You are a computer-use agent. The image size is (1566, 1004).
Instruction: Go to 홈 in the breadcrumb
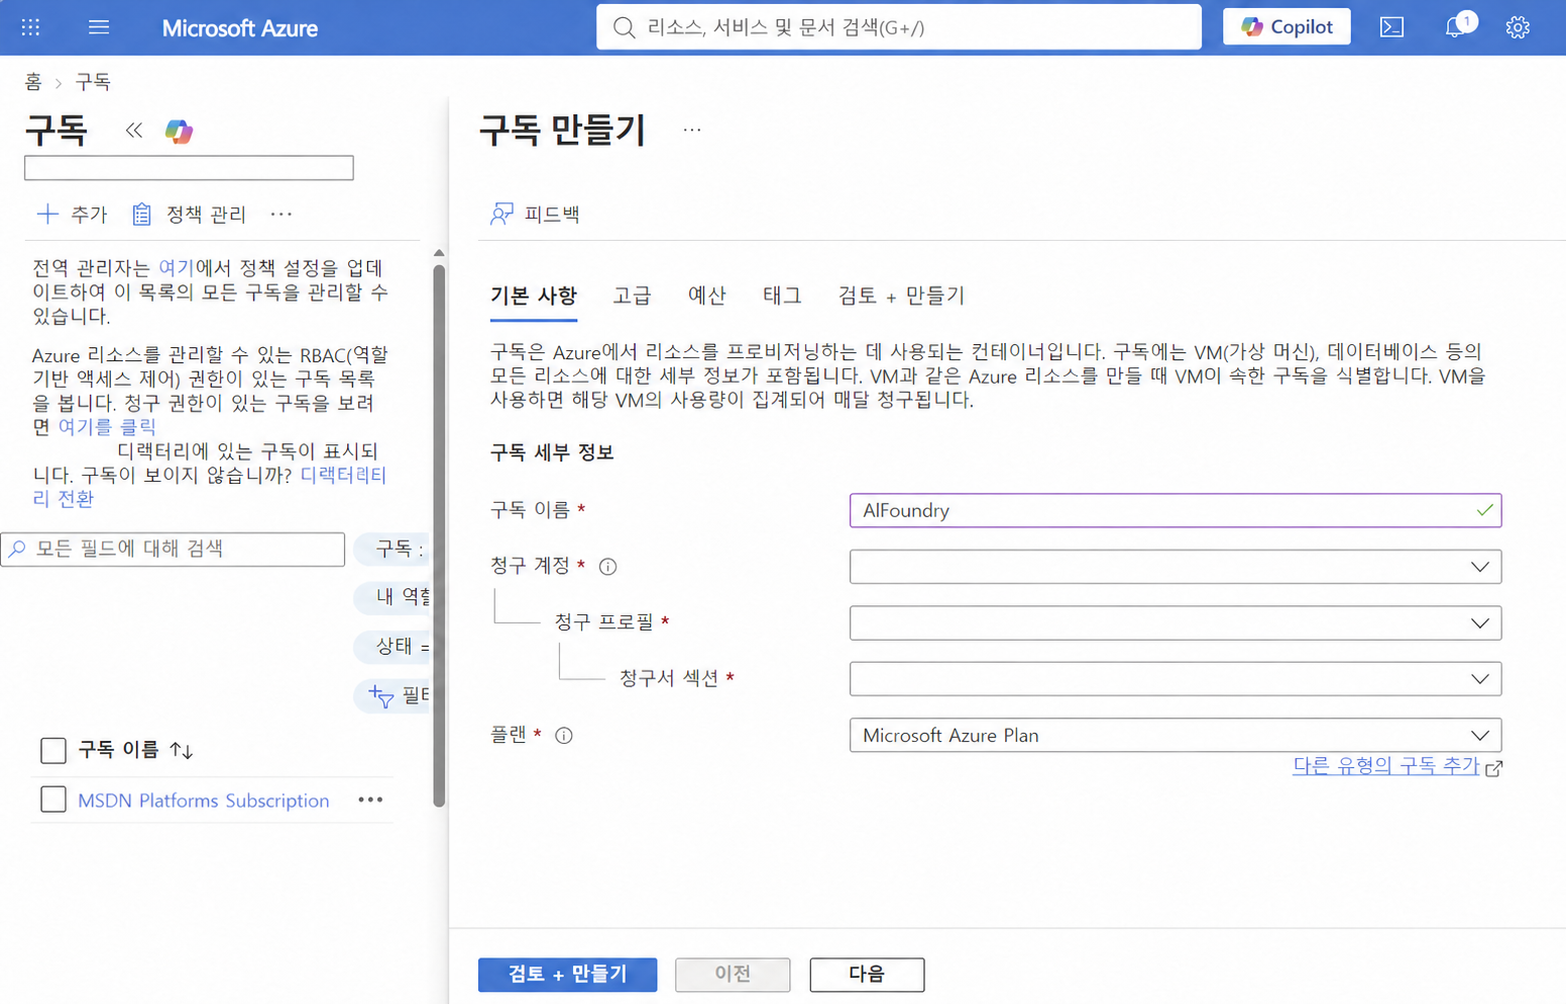point(33,81)
